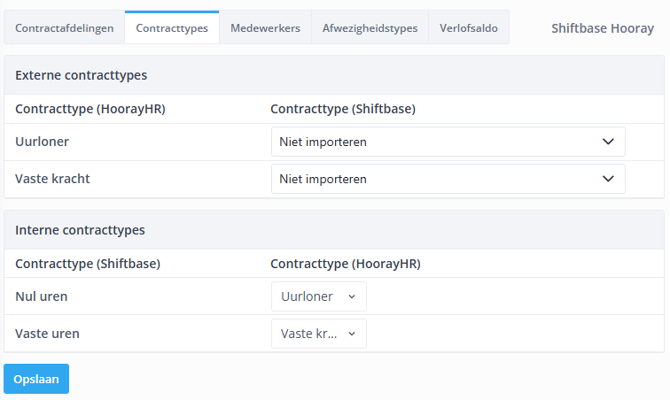Go to the Afwezigheidstypes tab

pyautogui.click(x=370, y=28)
